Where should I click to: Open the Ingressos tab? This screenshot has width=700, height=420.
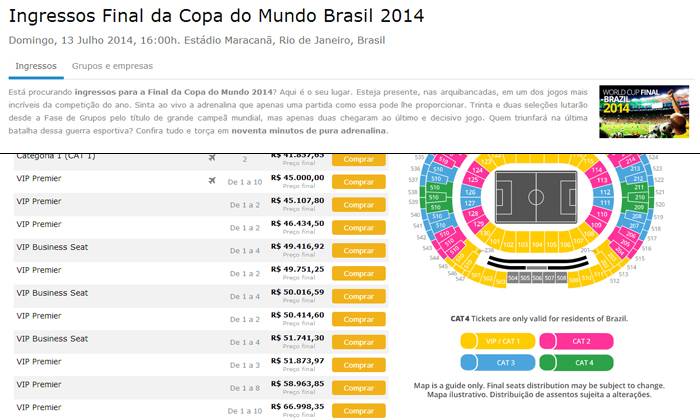(36, 66)
